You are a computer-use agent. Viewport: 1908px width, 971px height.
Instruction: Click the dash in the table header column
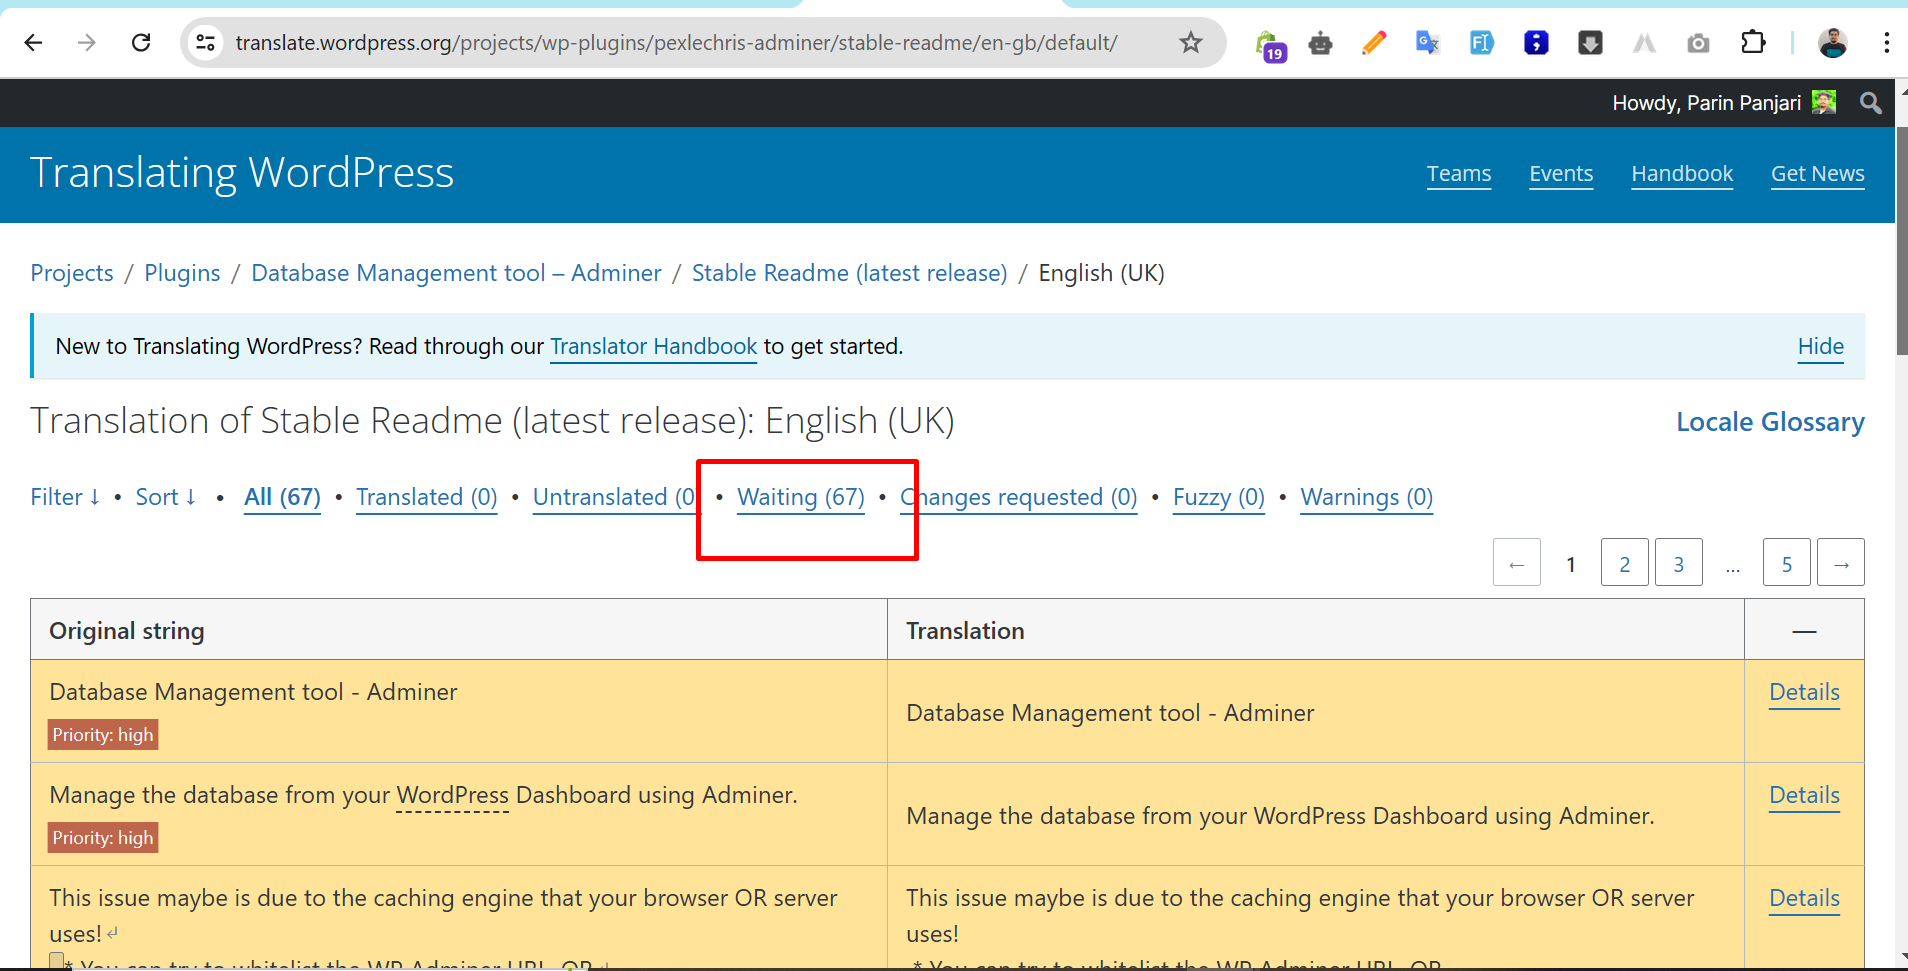click(x=1804, y=631)
